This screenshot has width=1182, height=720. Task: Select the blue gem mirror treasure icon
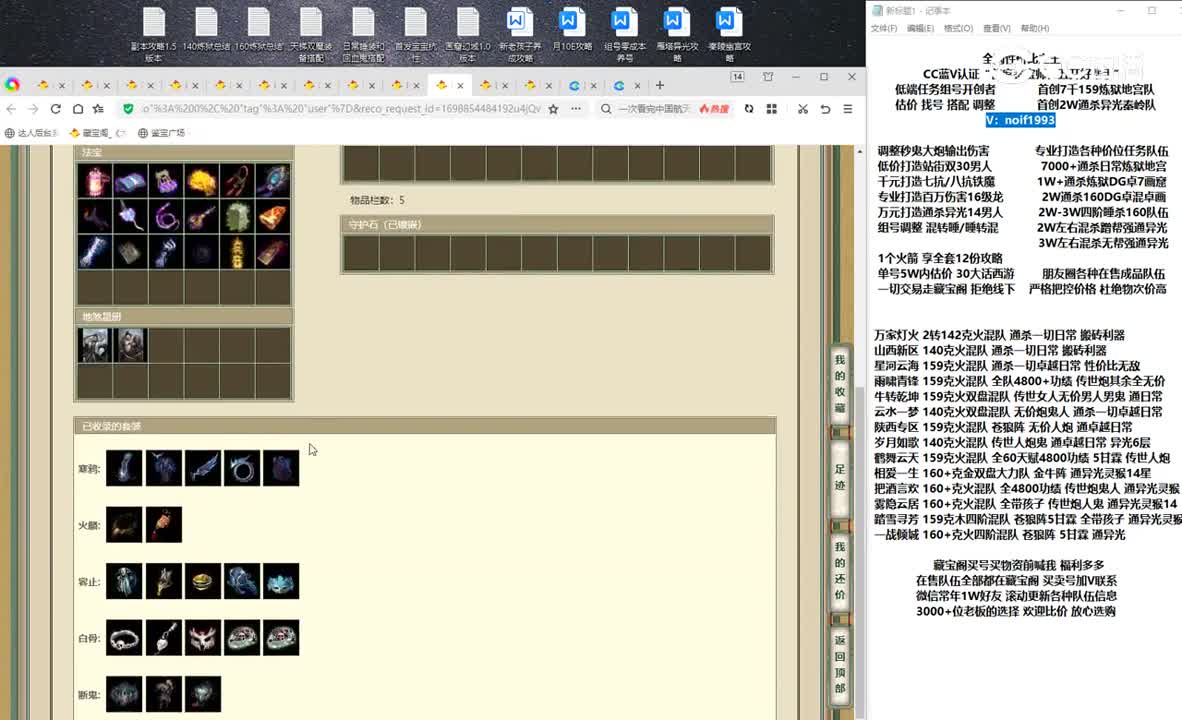pos(272,181)
